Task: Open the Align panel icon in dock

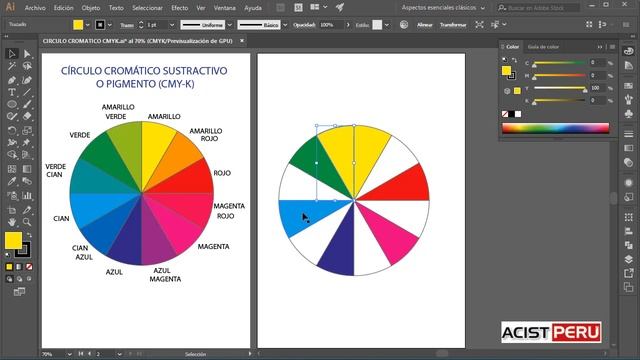Action: point(629,231)
